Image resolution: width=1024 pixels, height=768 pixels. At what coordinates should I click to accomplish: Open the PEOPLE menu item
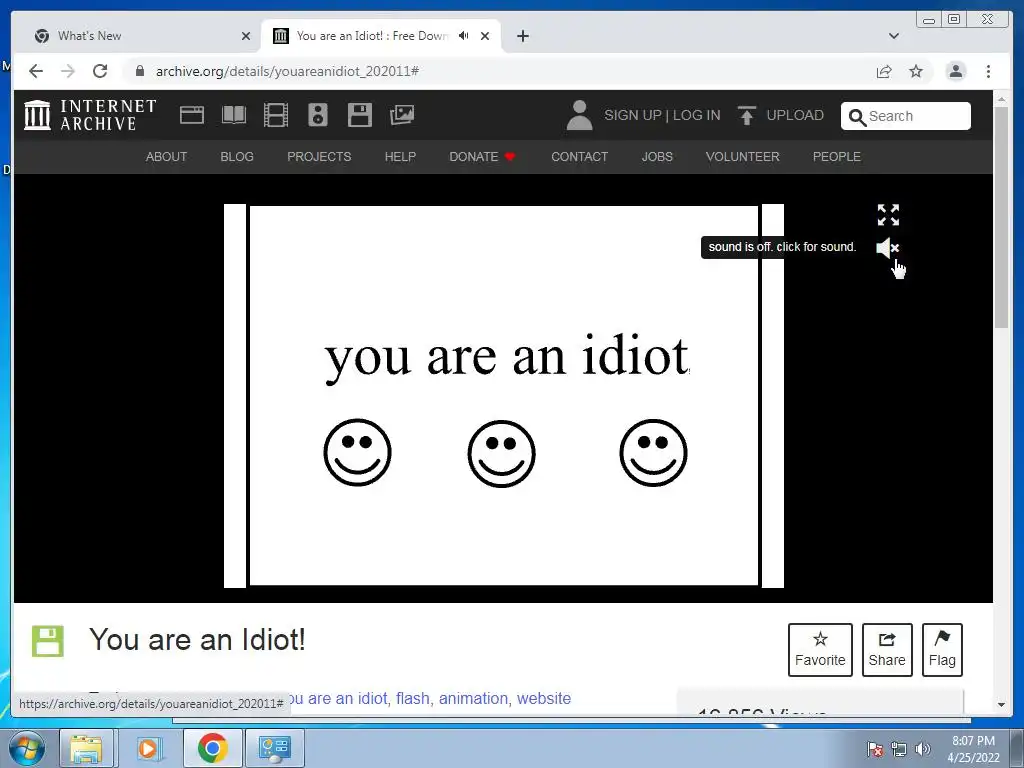(837, 157)
